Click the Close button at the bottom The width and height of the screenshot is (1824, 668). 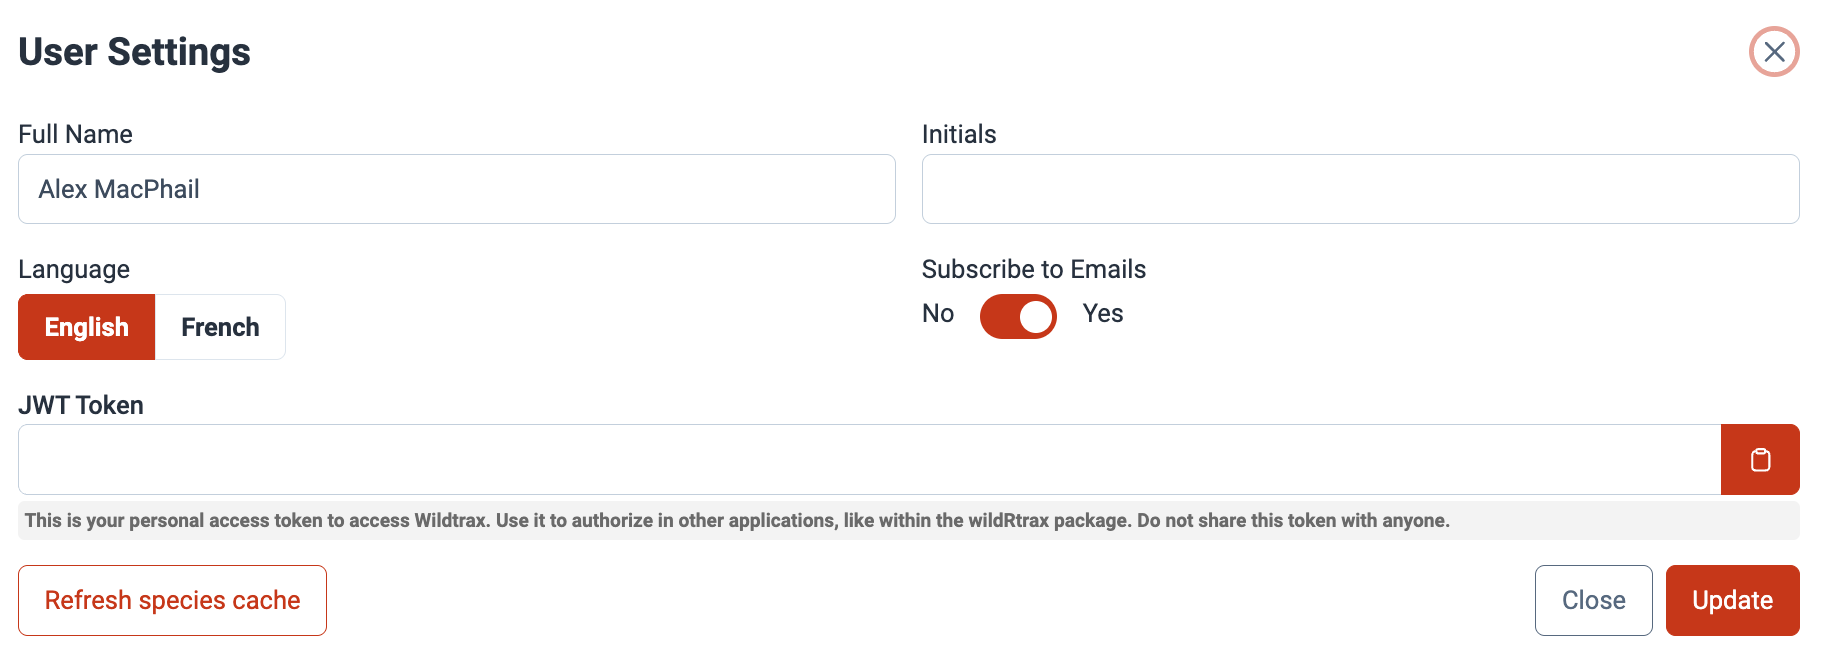click(1593, 600)
